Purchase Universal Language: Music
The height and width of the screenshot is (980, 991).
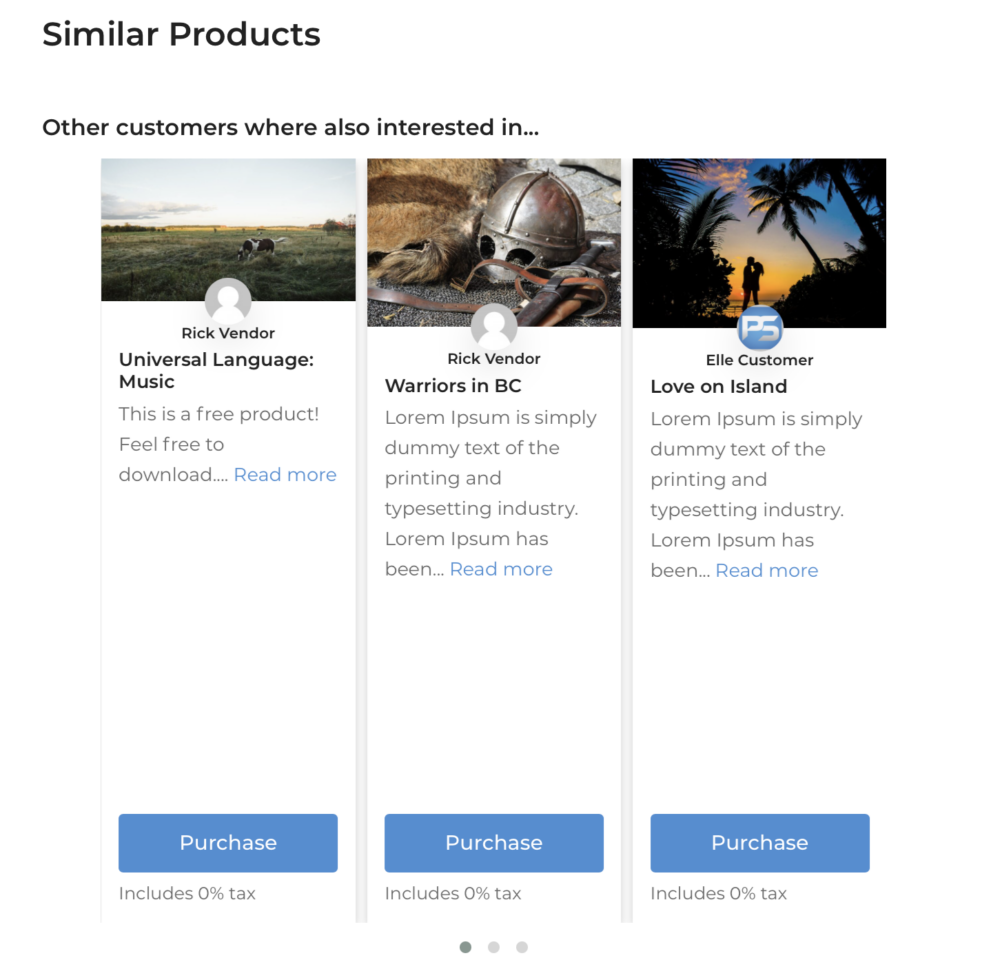[x=227, y=843]
